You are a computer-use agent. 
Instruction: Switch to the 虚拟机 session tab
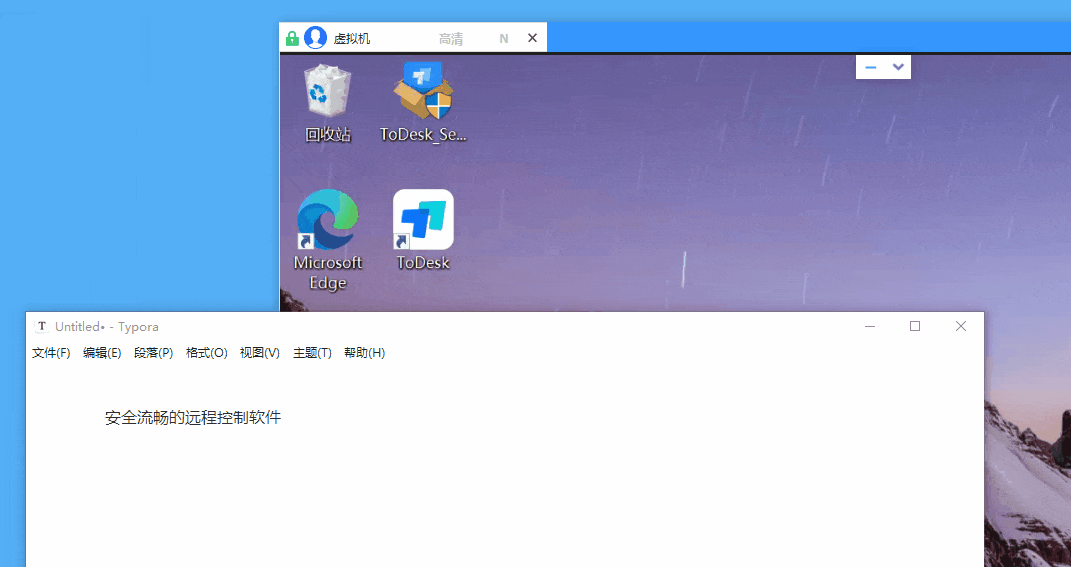pos(352,39)
